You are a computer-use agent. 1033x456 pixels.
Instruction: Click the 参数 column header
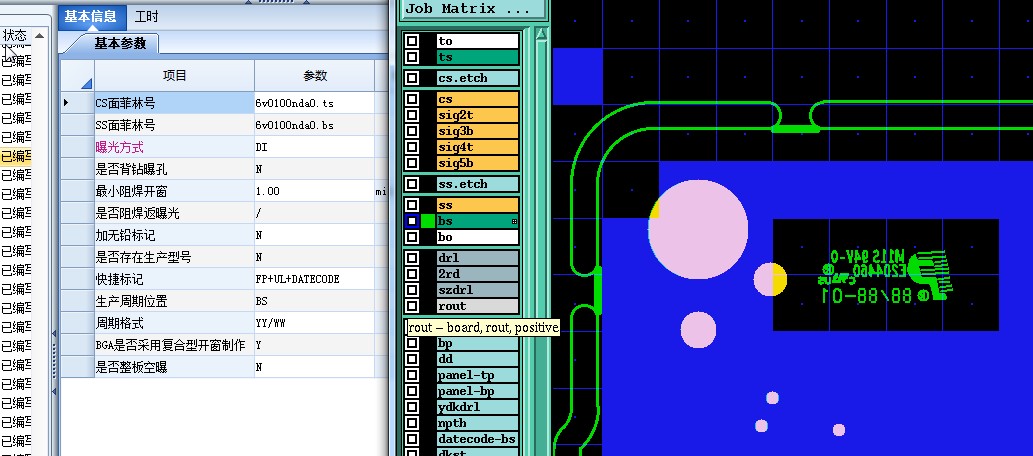tap(315, 76)
